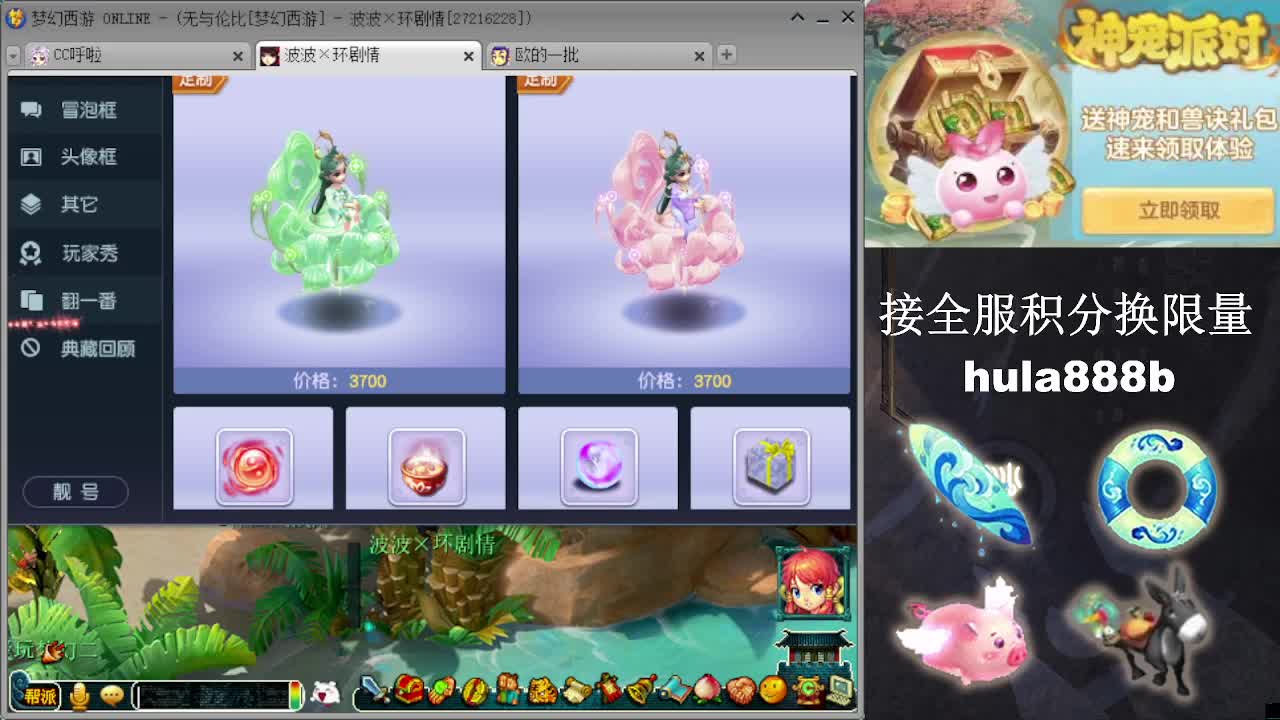
Task: Click the pink winged pig icon
Action: (x=963, y=628)
